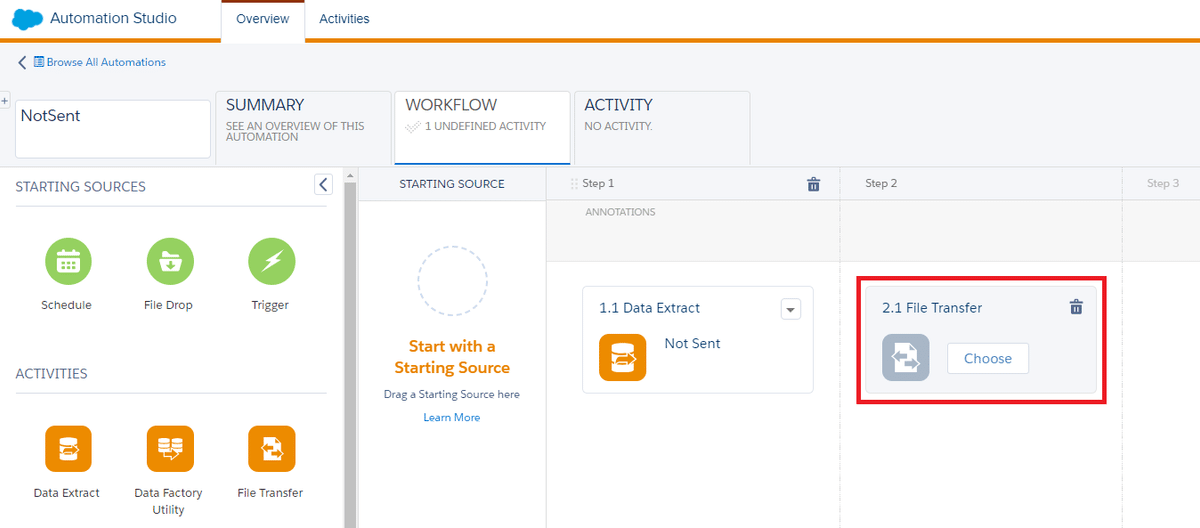Click the Choose button for File Transfer

click(x=988, y=358)
